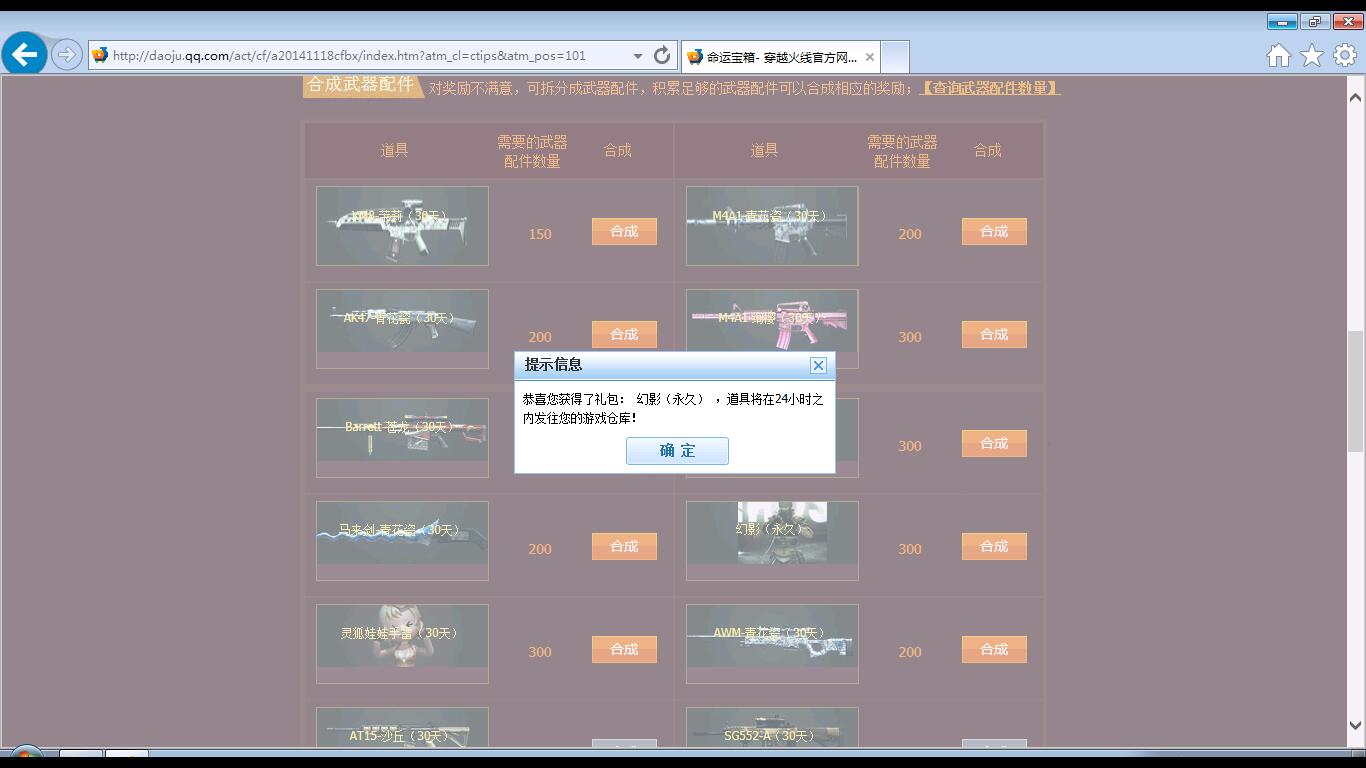Refresh the current page
The height and width of the screenshot is (768, 1366).
tap(662, 56)
